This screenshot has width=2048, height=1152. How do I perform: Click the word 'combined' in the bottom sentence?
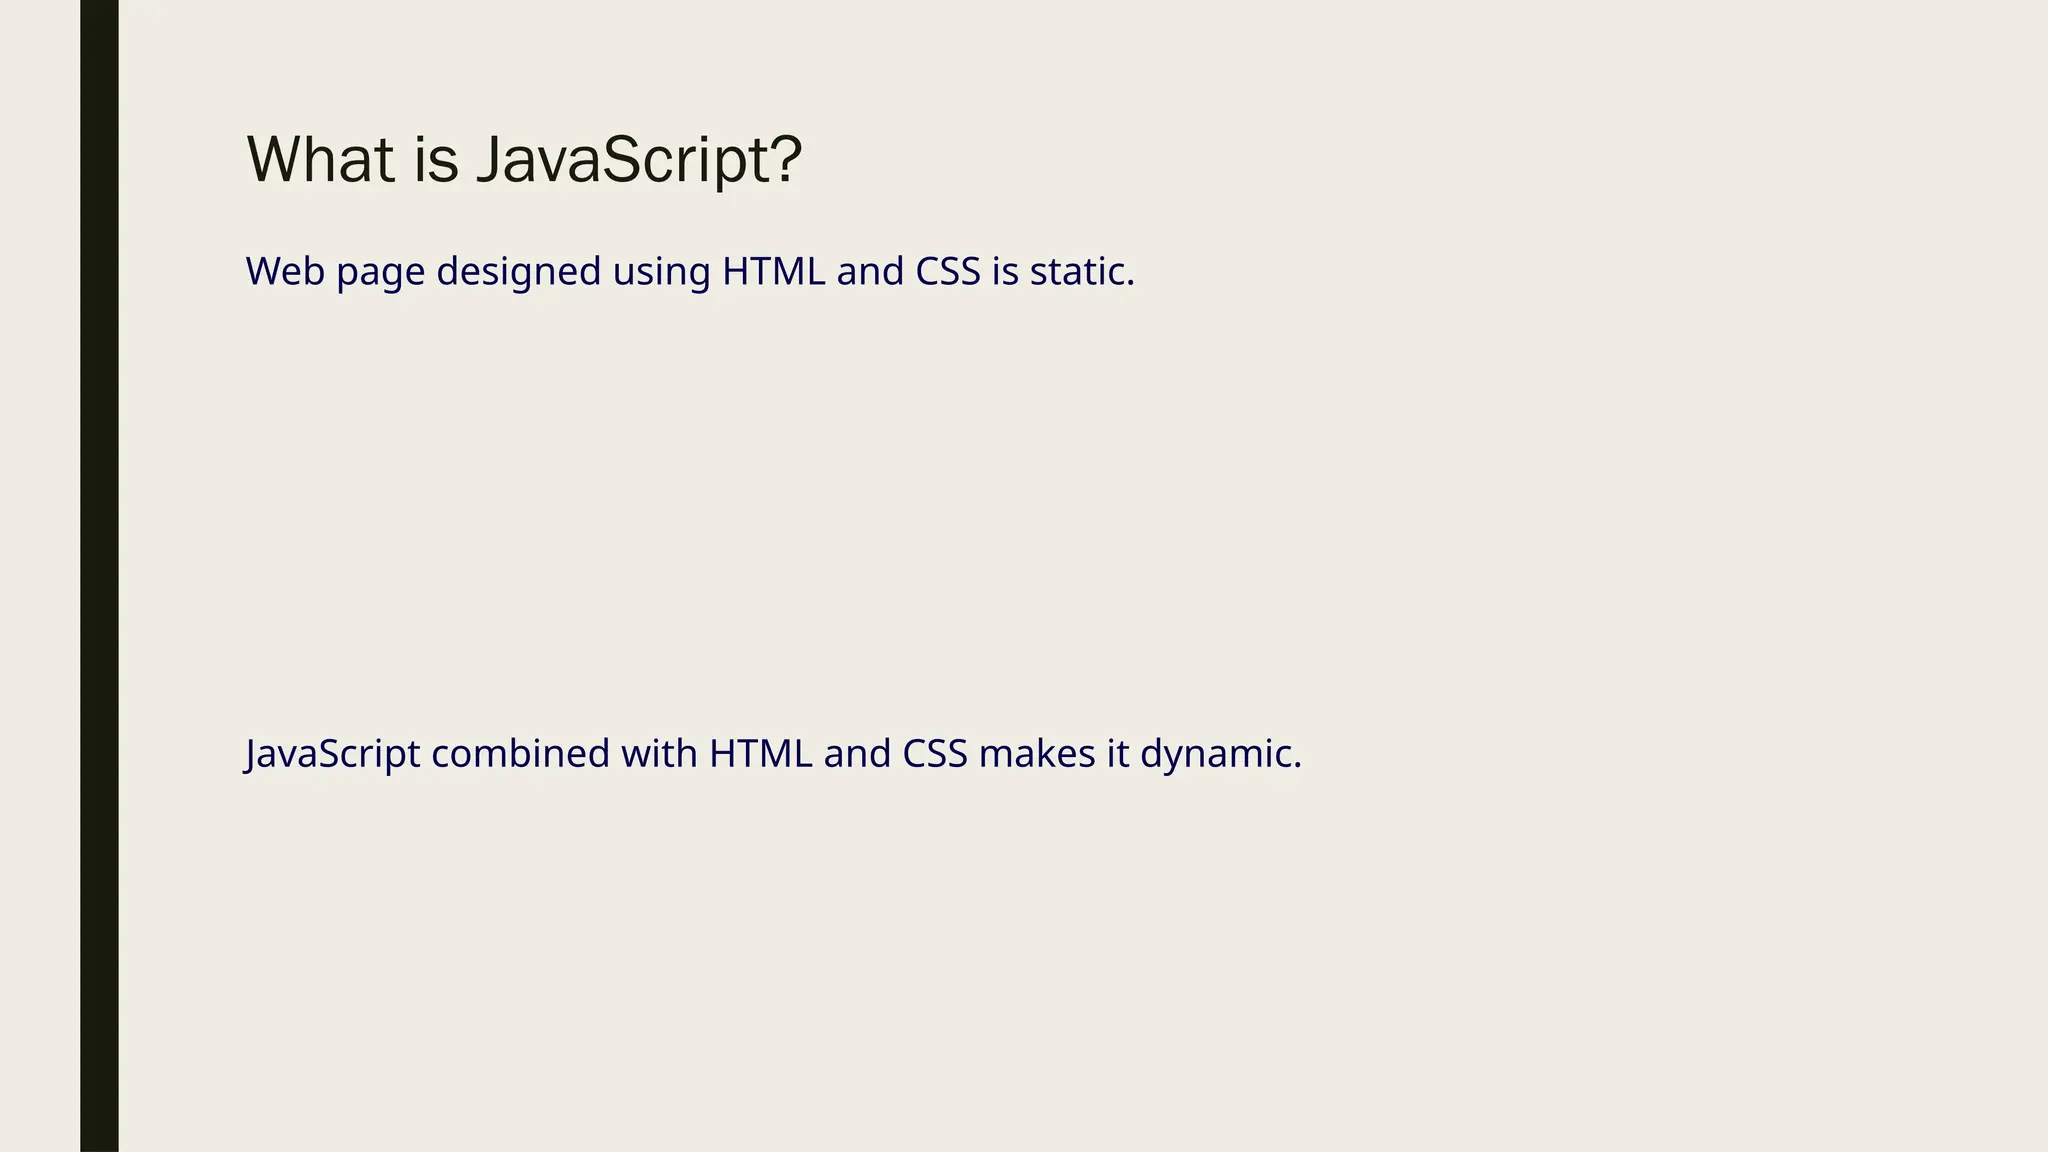520,754
